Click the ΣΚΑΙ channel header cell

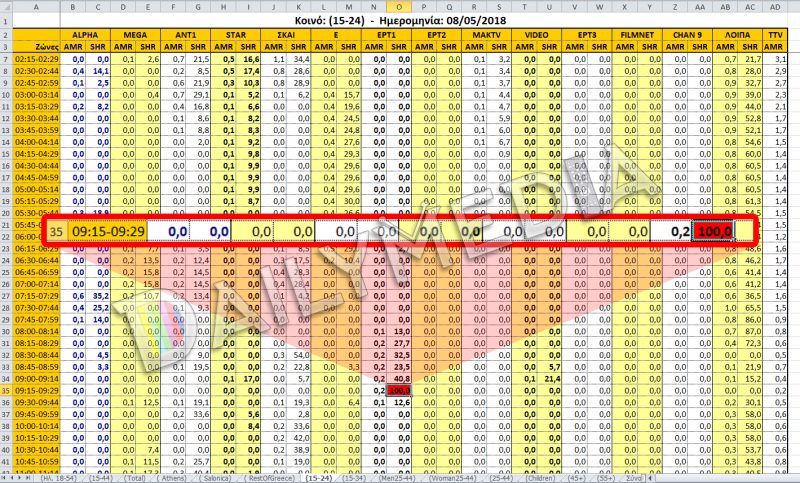(286, 35)
